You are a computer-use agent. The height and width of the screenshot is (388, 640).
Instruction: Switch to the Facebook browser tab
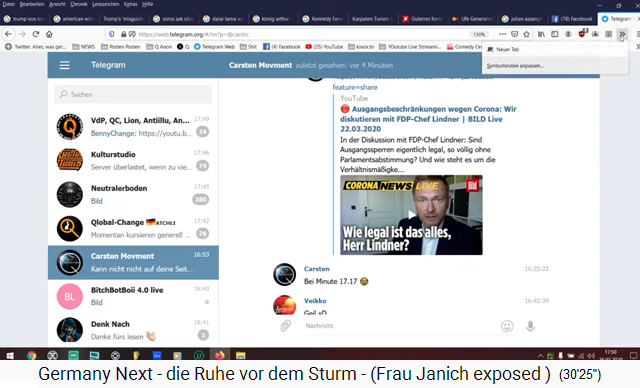pos(572,19)
